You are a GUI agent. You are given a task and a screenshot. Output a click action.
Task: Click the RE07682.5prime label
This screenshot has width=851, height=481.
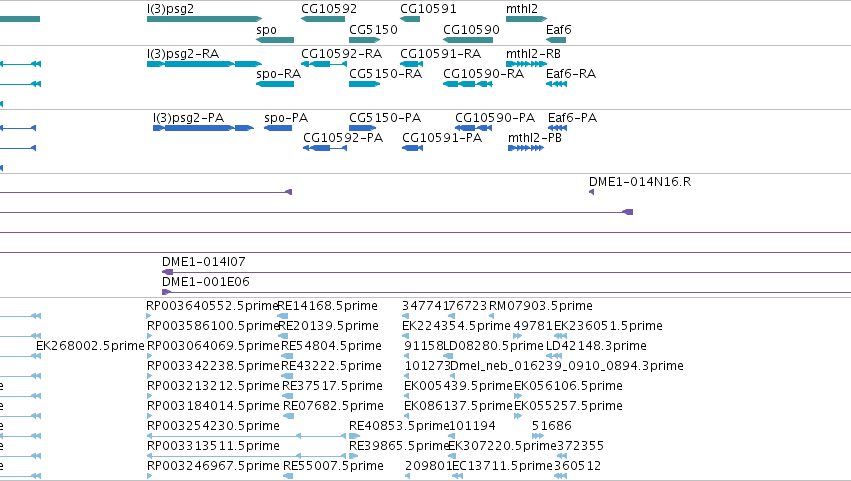(334, 406)
